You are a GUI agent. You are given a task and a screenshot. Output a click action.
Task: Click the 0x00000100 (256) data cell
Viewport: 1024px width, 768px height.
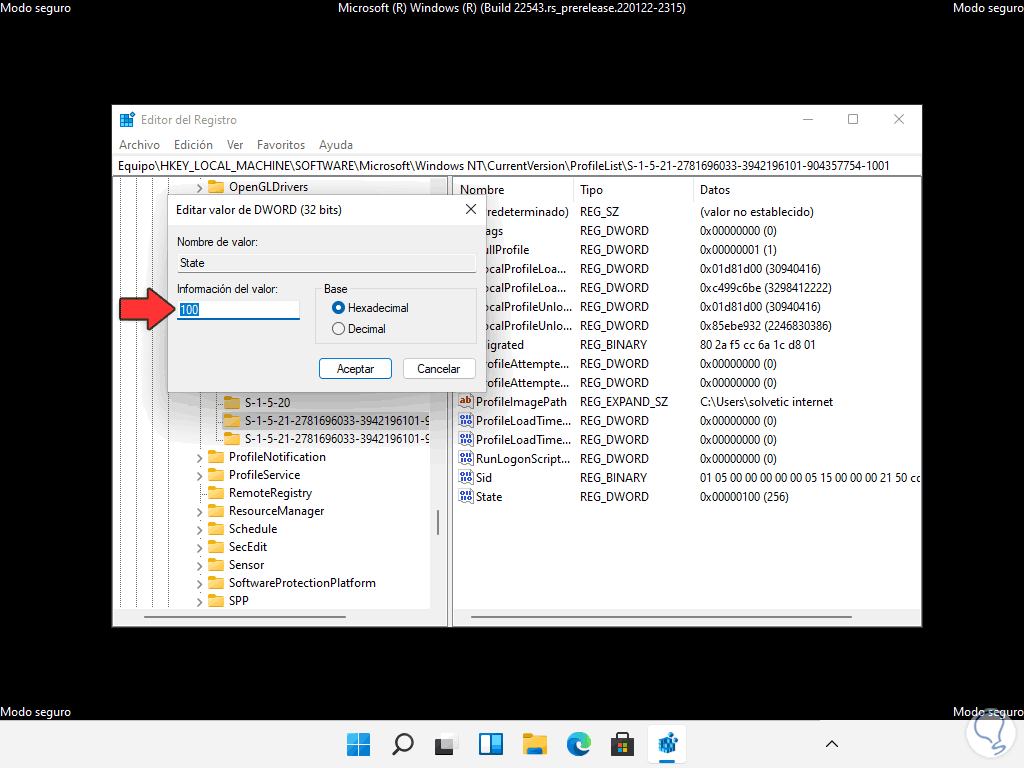pyautogui.click(x=744, y=497)
